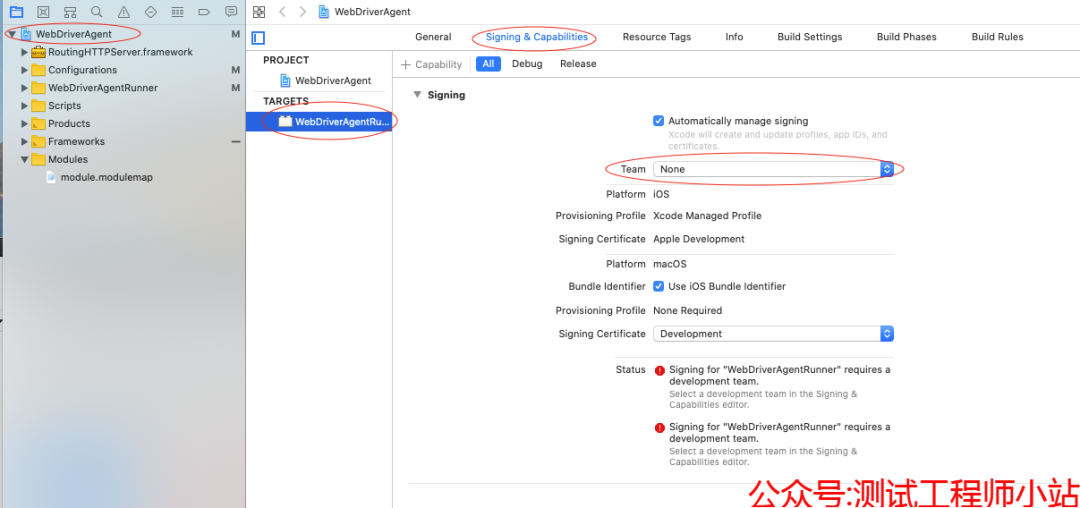
Task: Go forward with the right arrow
Action: (302, 12)
